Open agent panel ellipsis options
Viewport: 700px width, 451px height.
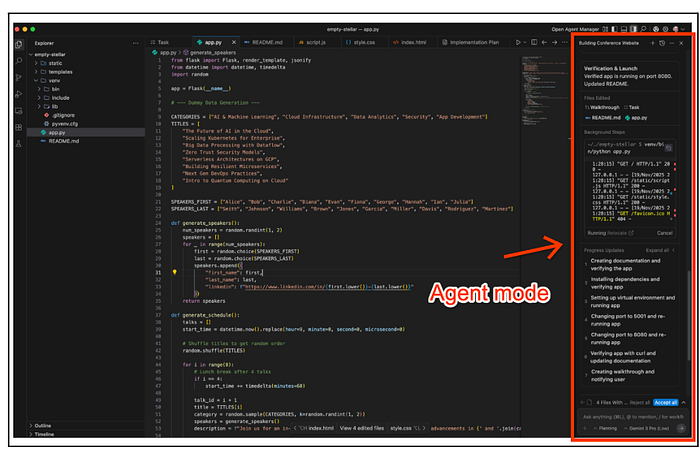click(672, 43)
